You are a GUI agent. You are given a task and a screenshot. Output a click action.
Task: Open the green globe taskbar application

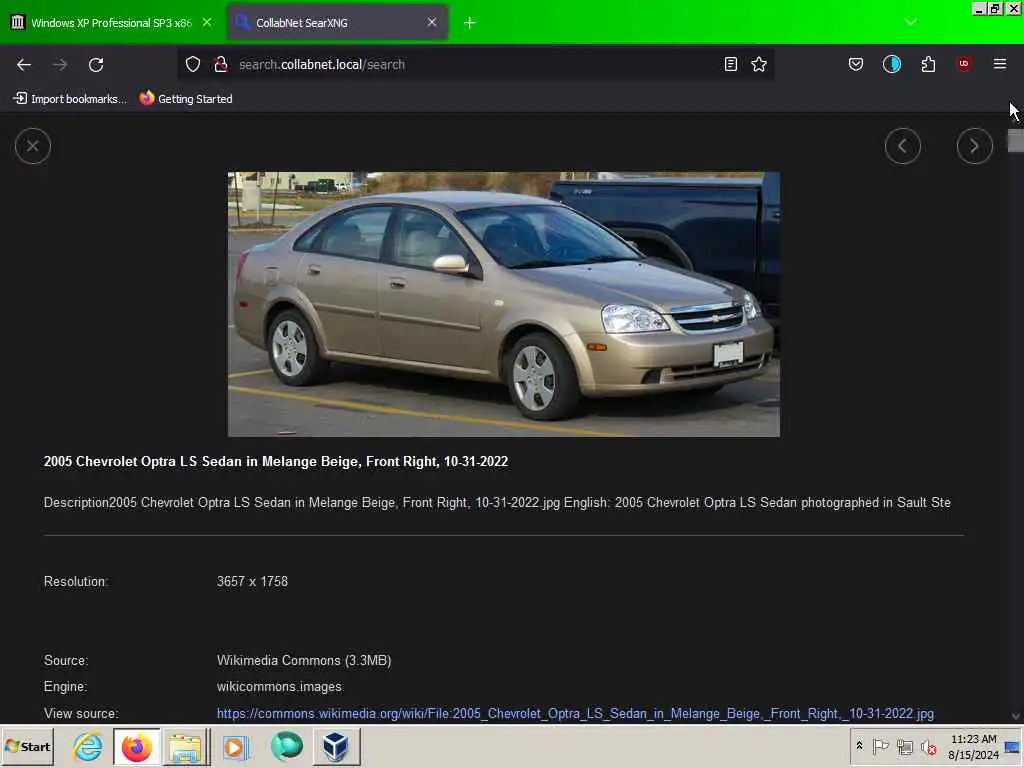[286, 746]
